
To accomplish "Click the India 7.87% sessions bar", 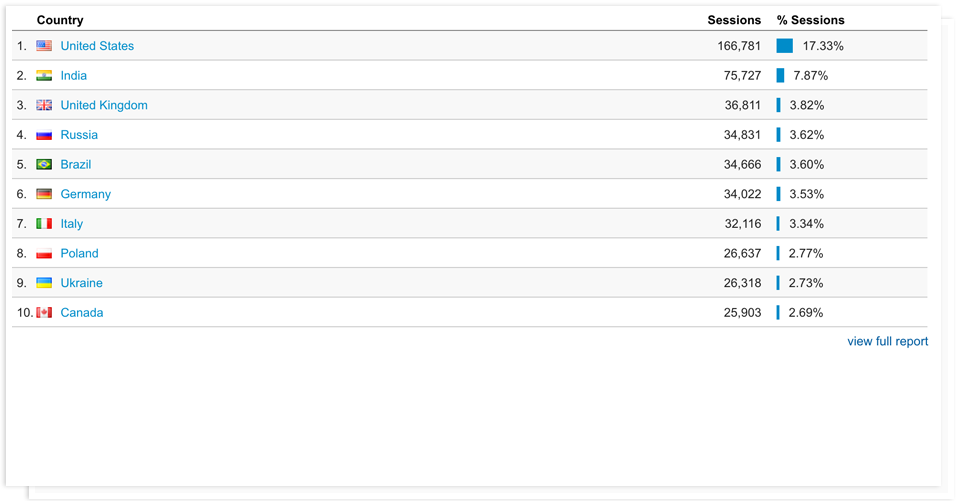I will click(x=780, y=76).
